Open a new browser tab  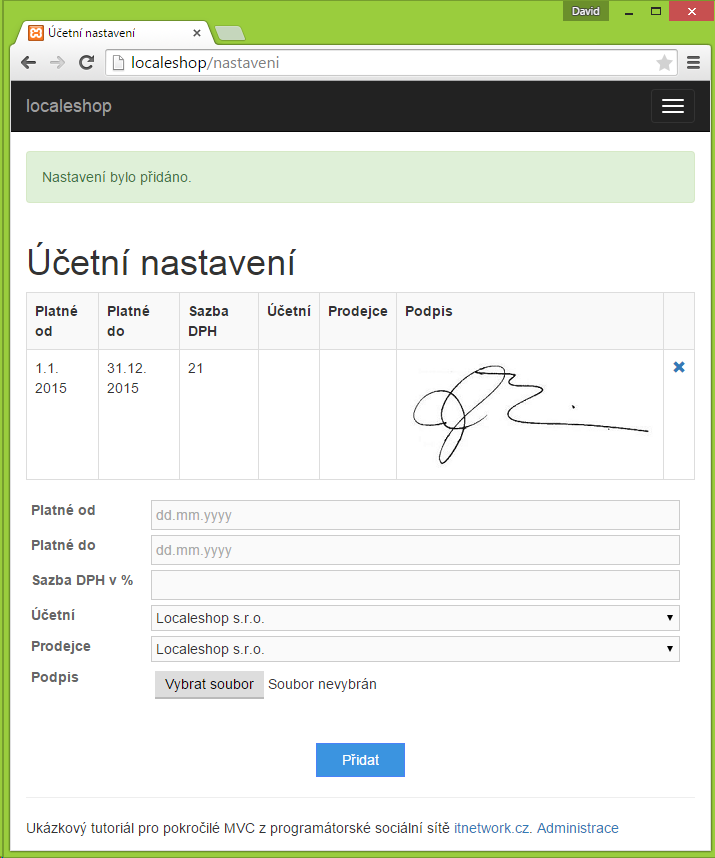coord(230,33)
